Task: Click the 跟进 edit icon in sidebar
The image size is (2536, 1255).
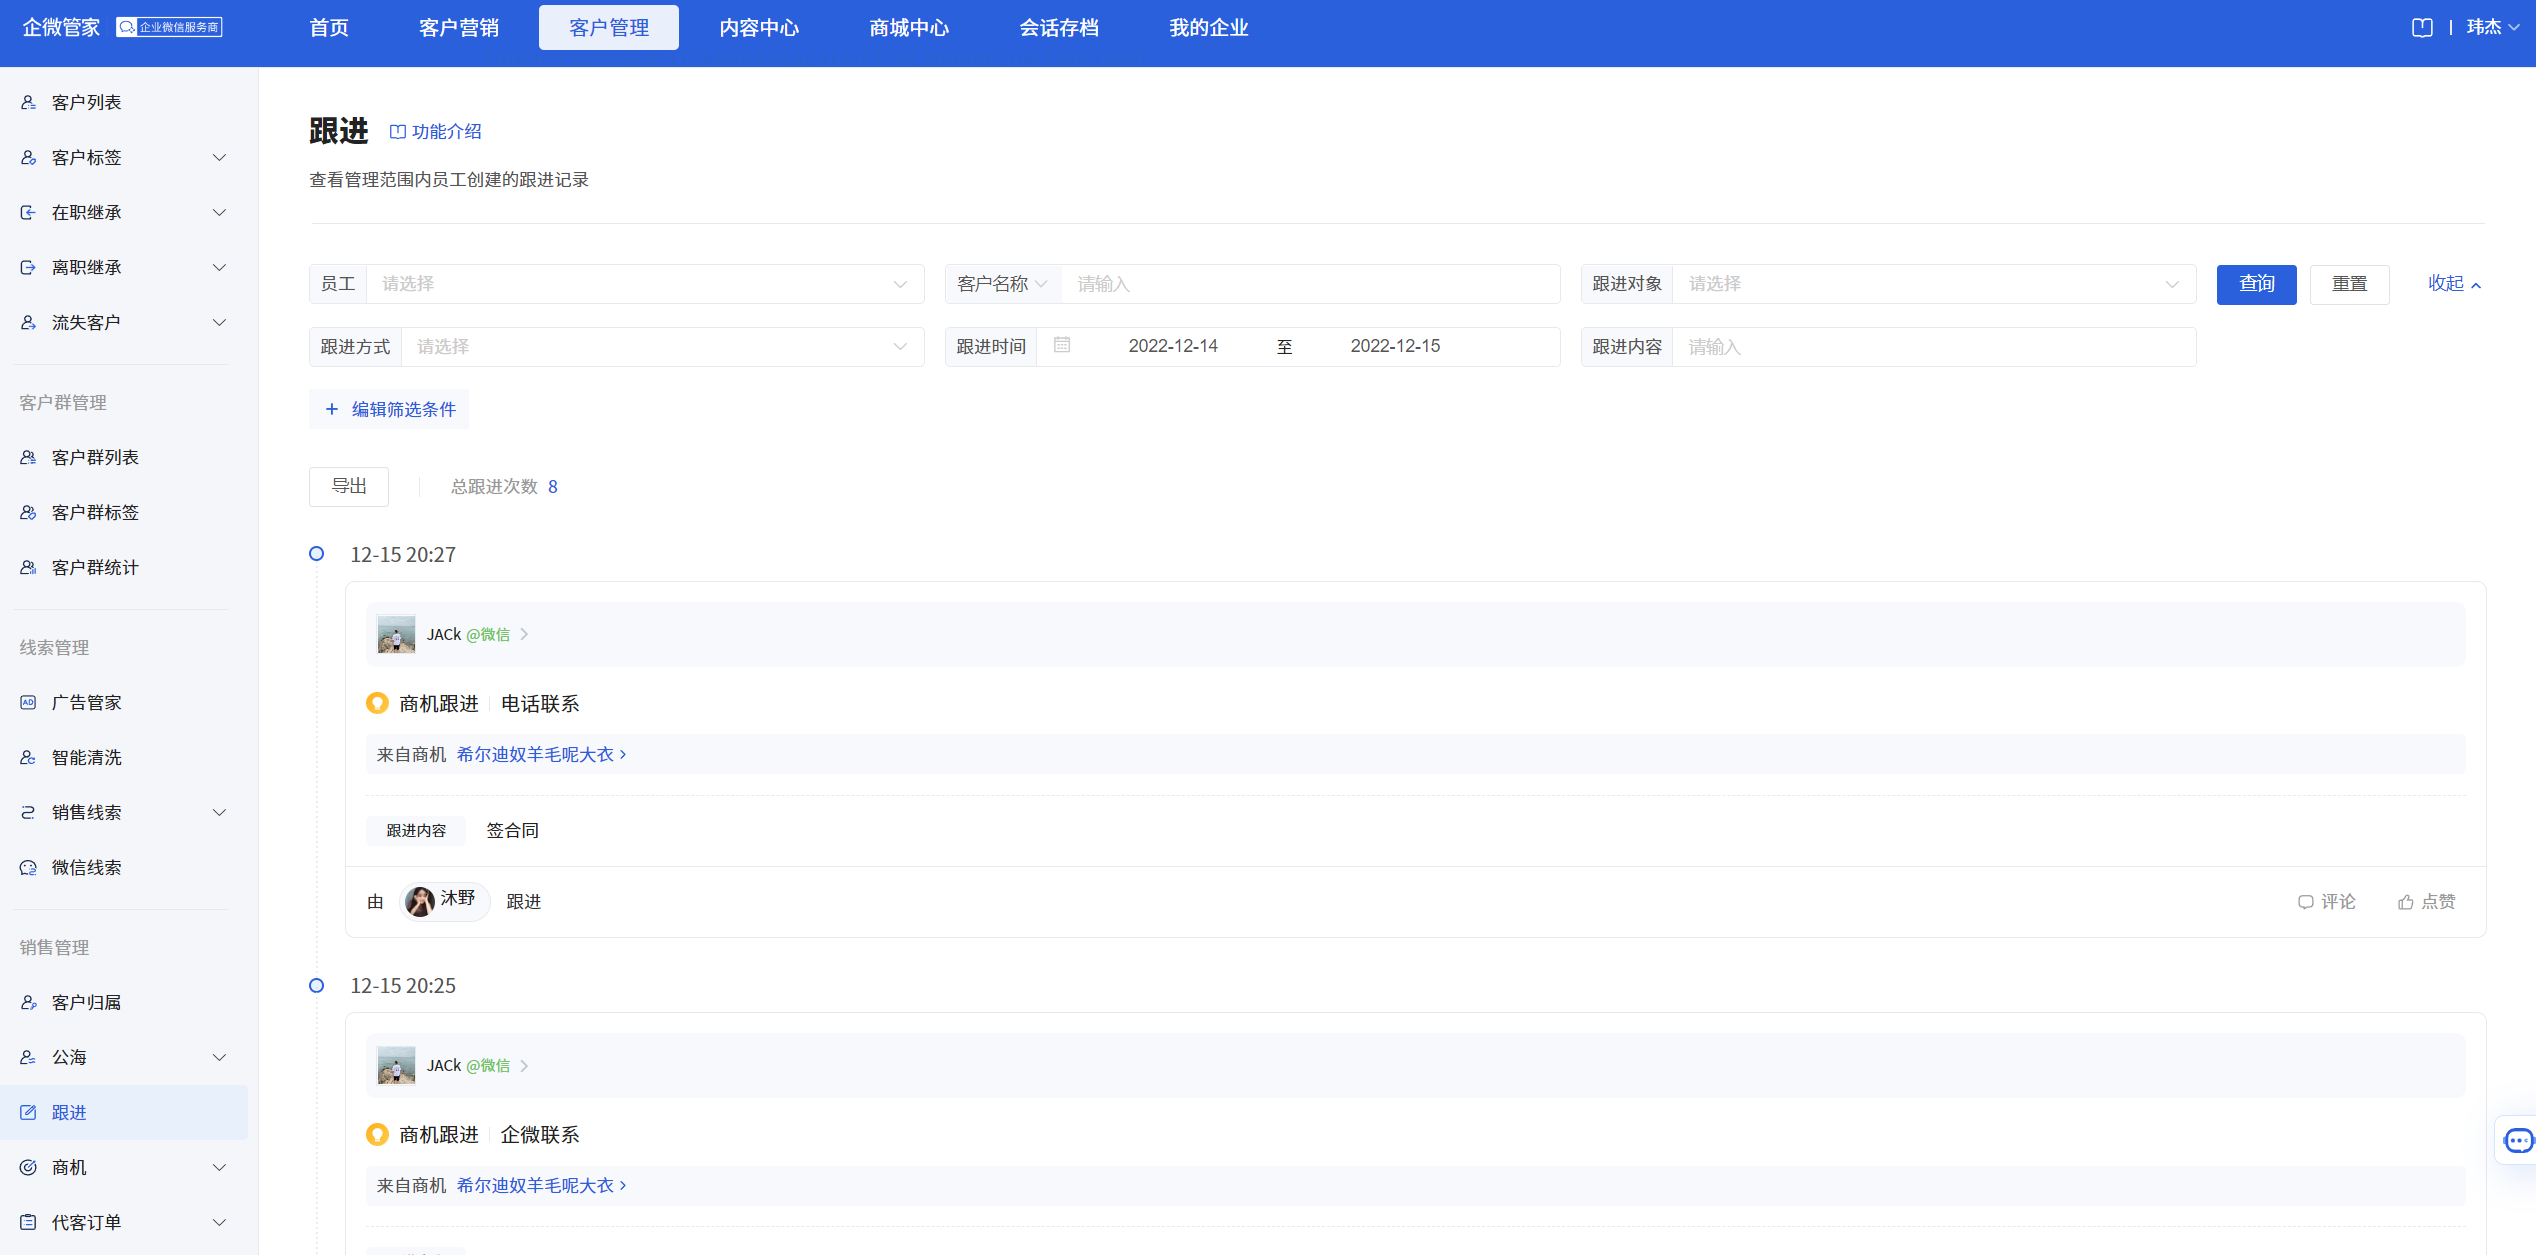Action: click(x=28, y=1112)
